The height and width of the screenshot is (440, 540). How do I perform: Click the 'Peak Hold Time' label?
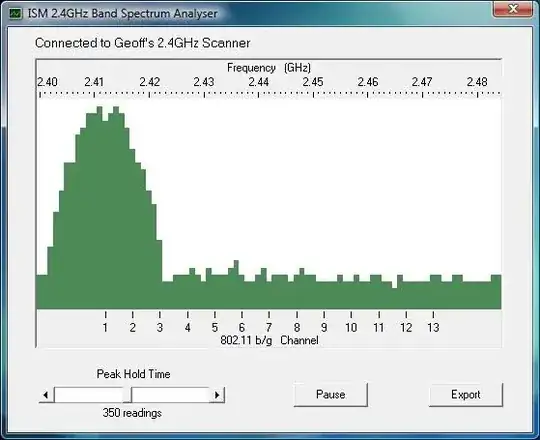pos(133,374)
